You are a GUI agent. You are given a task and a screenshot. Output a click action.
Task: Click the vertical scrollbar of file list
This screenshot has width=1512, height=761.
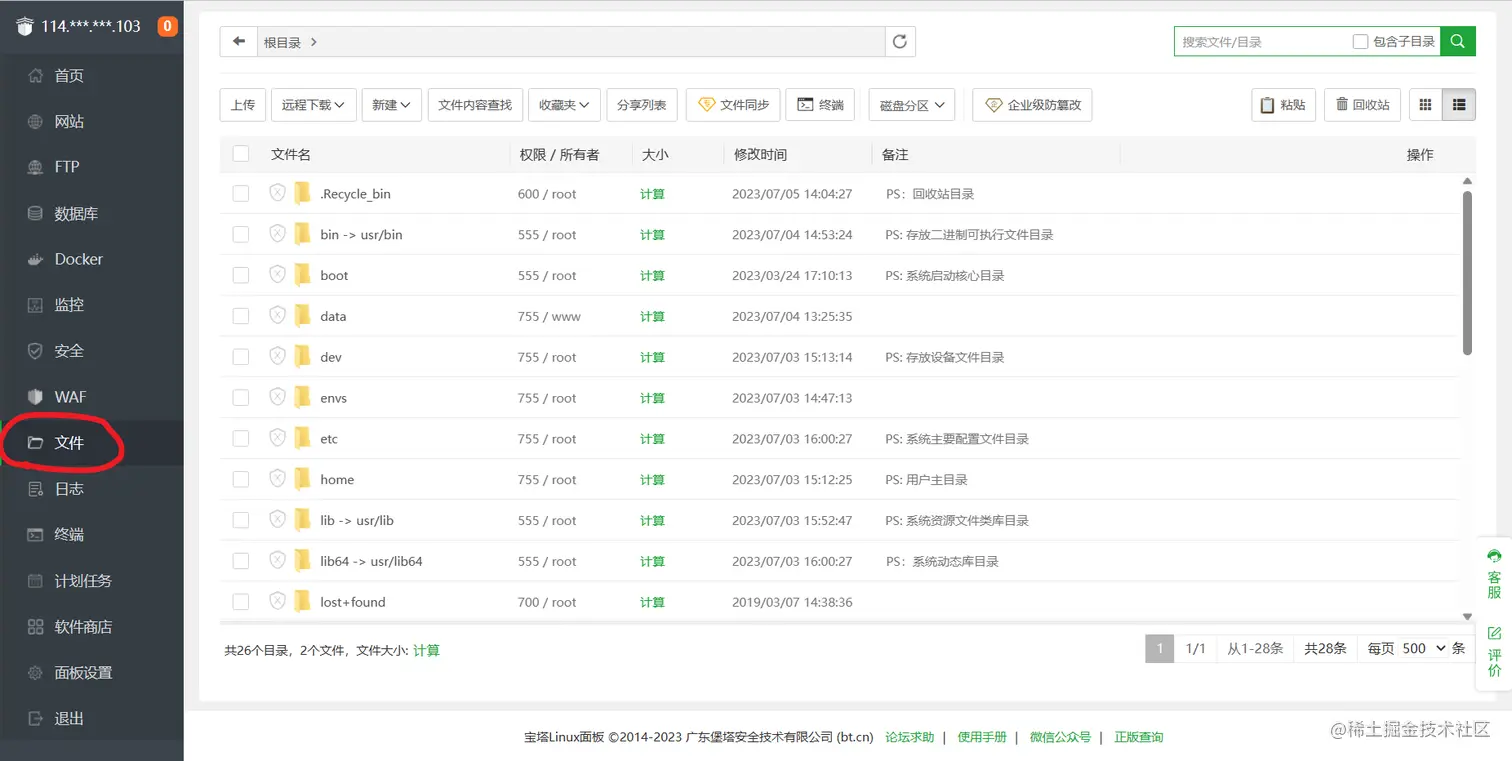pyautogui.click(x=1467, y=273)
